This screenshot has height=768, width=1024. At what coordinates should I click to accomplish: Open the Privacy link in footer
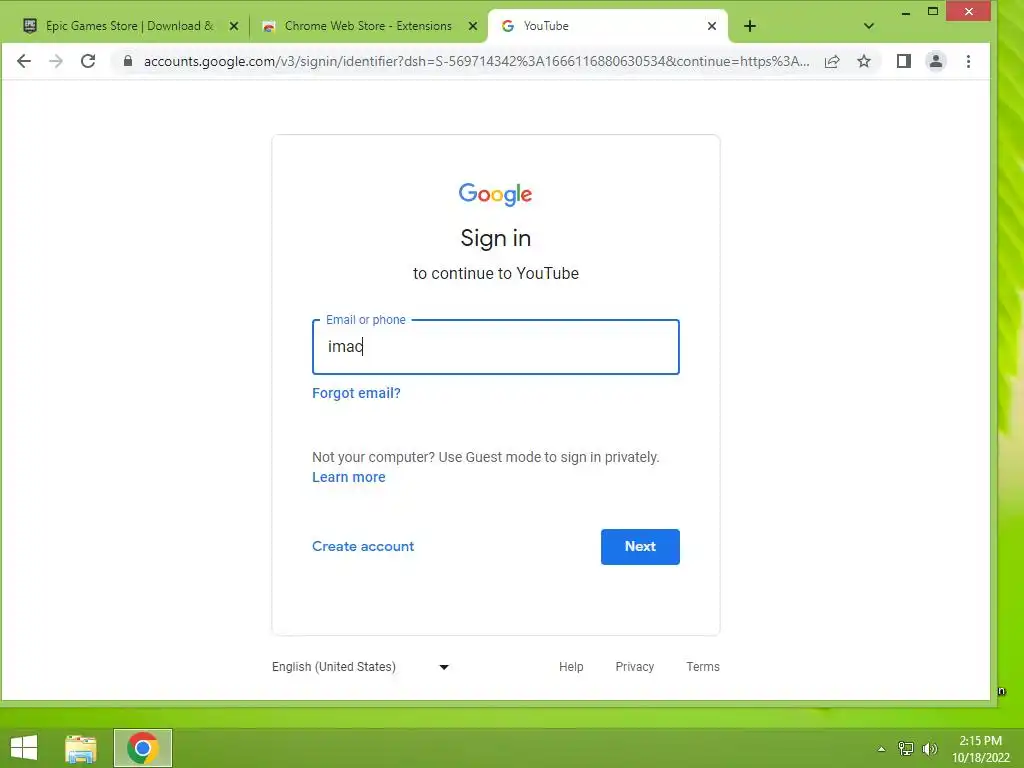click(635, 667)
